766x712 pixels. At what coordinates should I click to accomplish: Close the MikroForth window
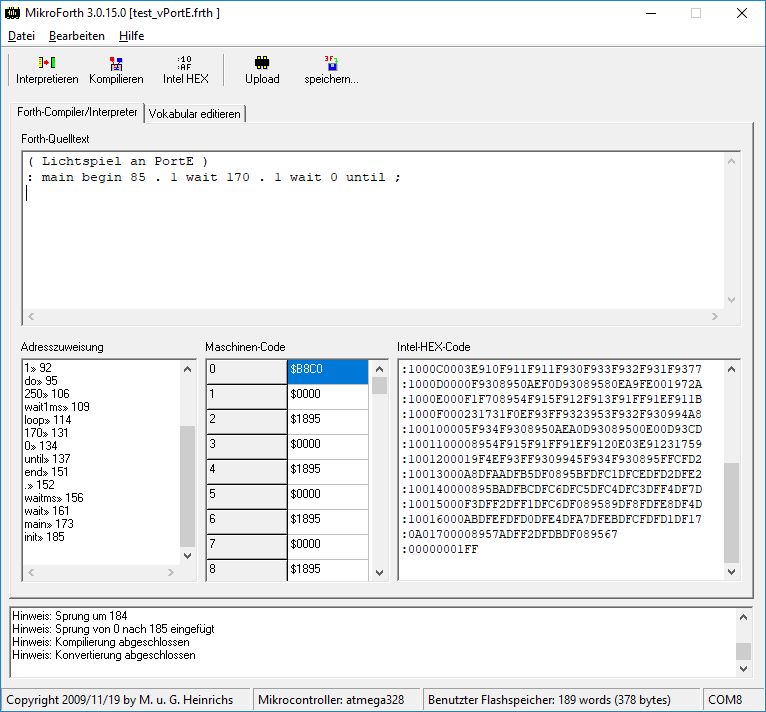tap(742, 13)
